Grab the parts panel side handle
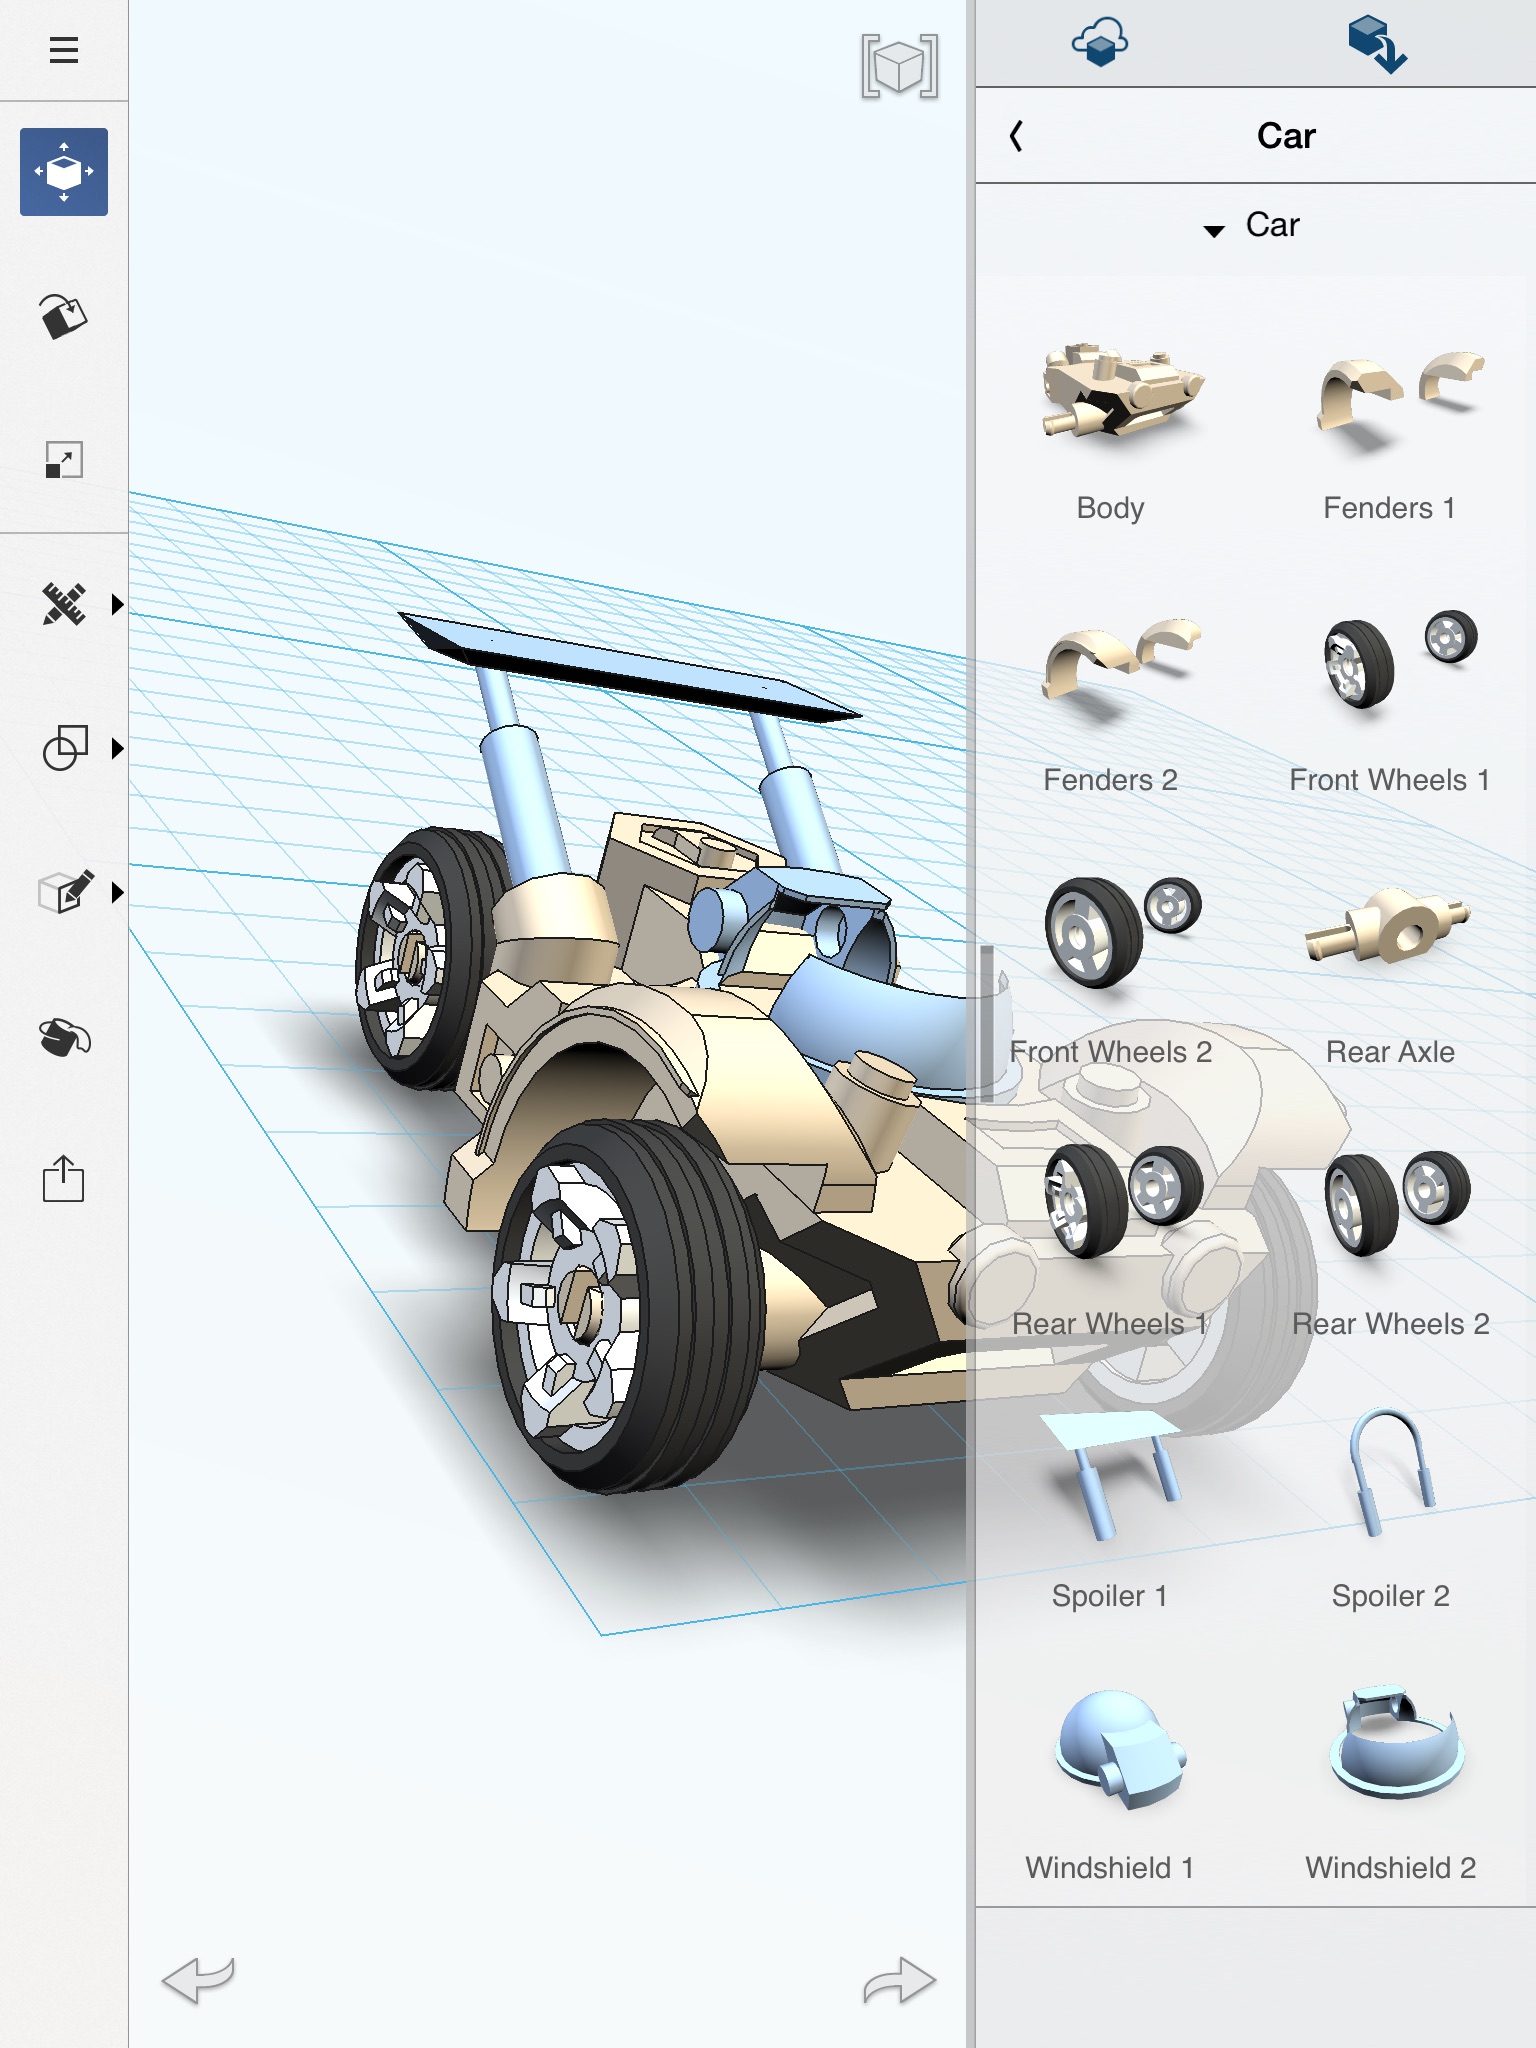Viewport: 1536px width, 2048px height. [987, 1024]
